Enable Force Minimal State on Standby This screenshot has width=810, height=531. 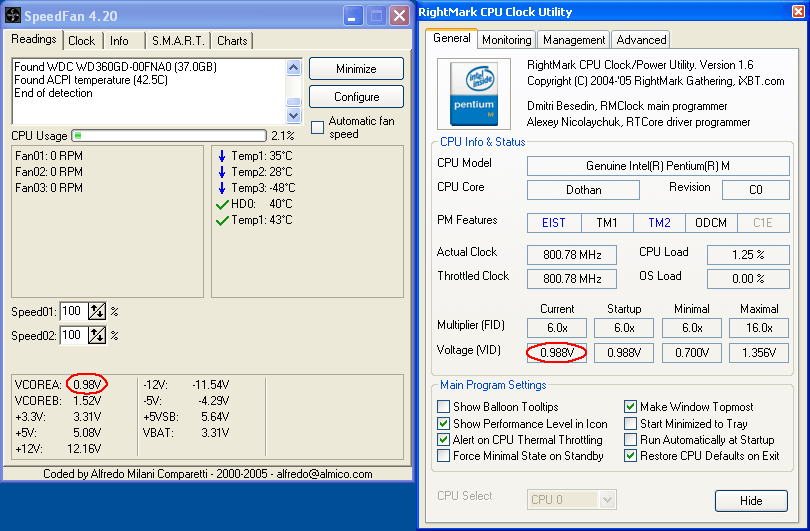pyautogui.click(x=443, y=456)
